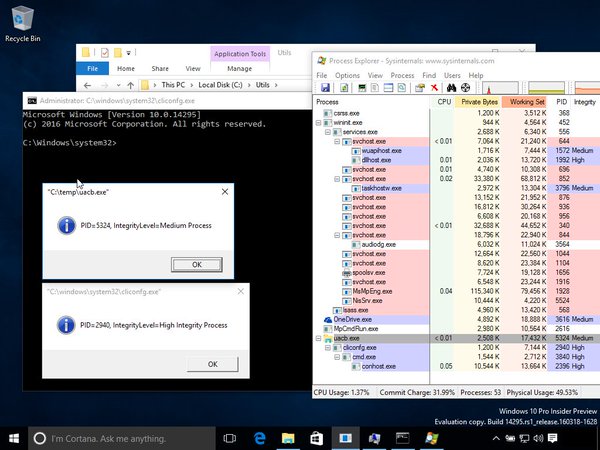600x450 pixels.
Task: Open the Home tab in File Explorer
Action: 126,68
